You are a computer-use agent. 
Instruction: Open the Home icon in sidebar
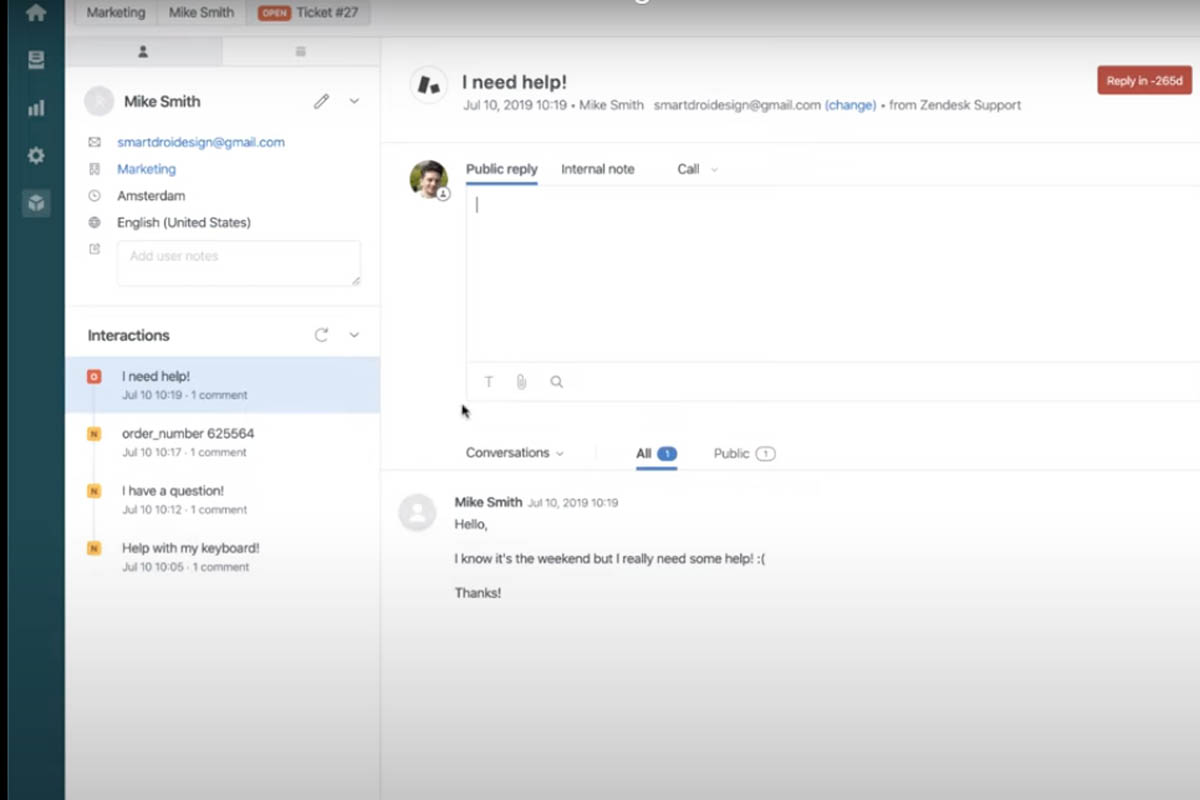pos(36,13)
